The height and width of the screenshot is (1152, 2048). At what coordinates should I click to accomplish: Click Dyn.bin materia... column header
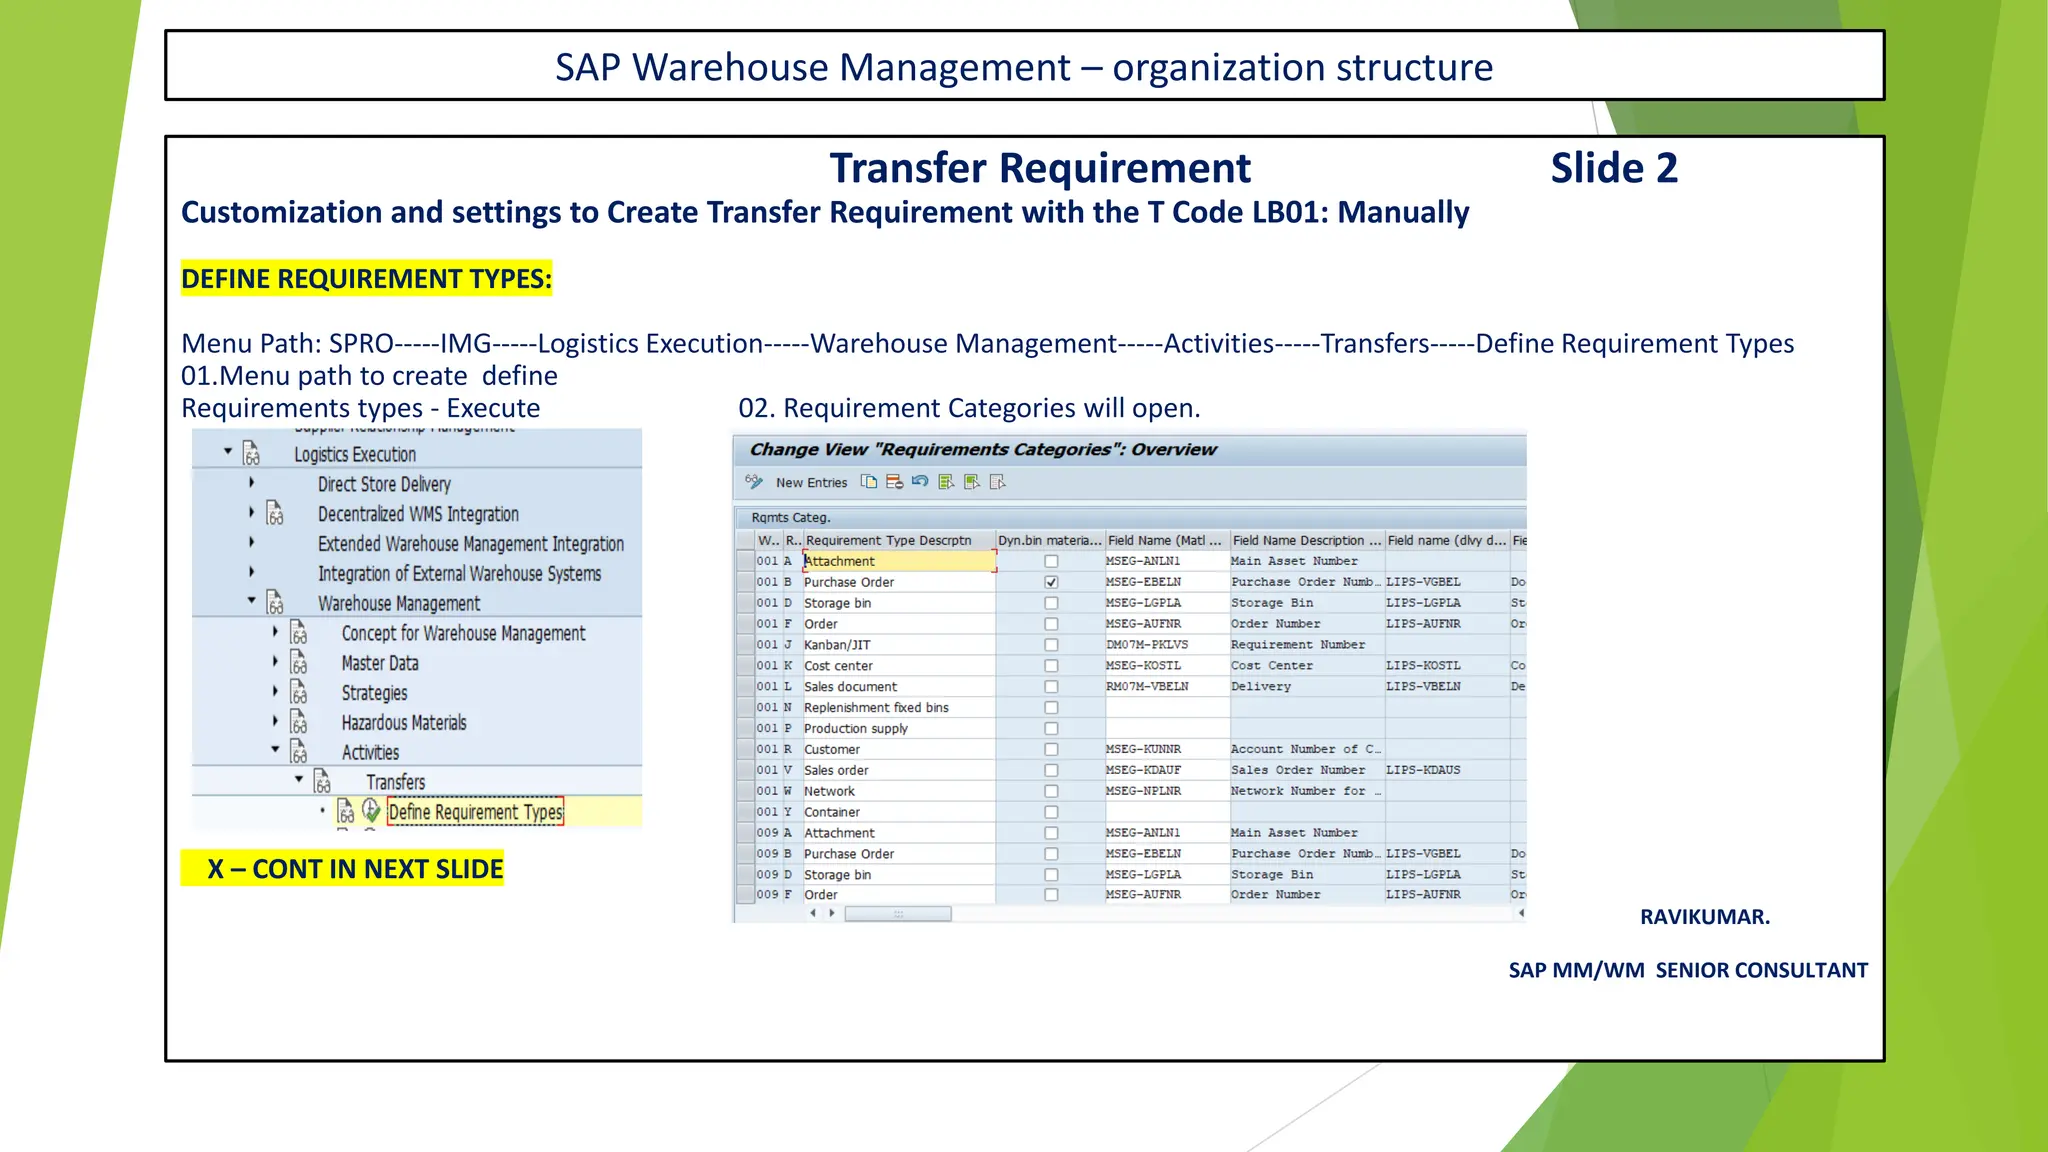coord(1050,540)
